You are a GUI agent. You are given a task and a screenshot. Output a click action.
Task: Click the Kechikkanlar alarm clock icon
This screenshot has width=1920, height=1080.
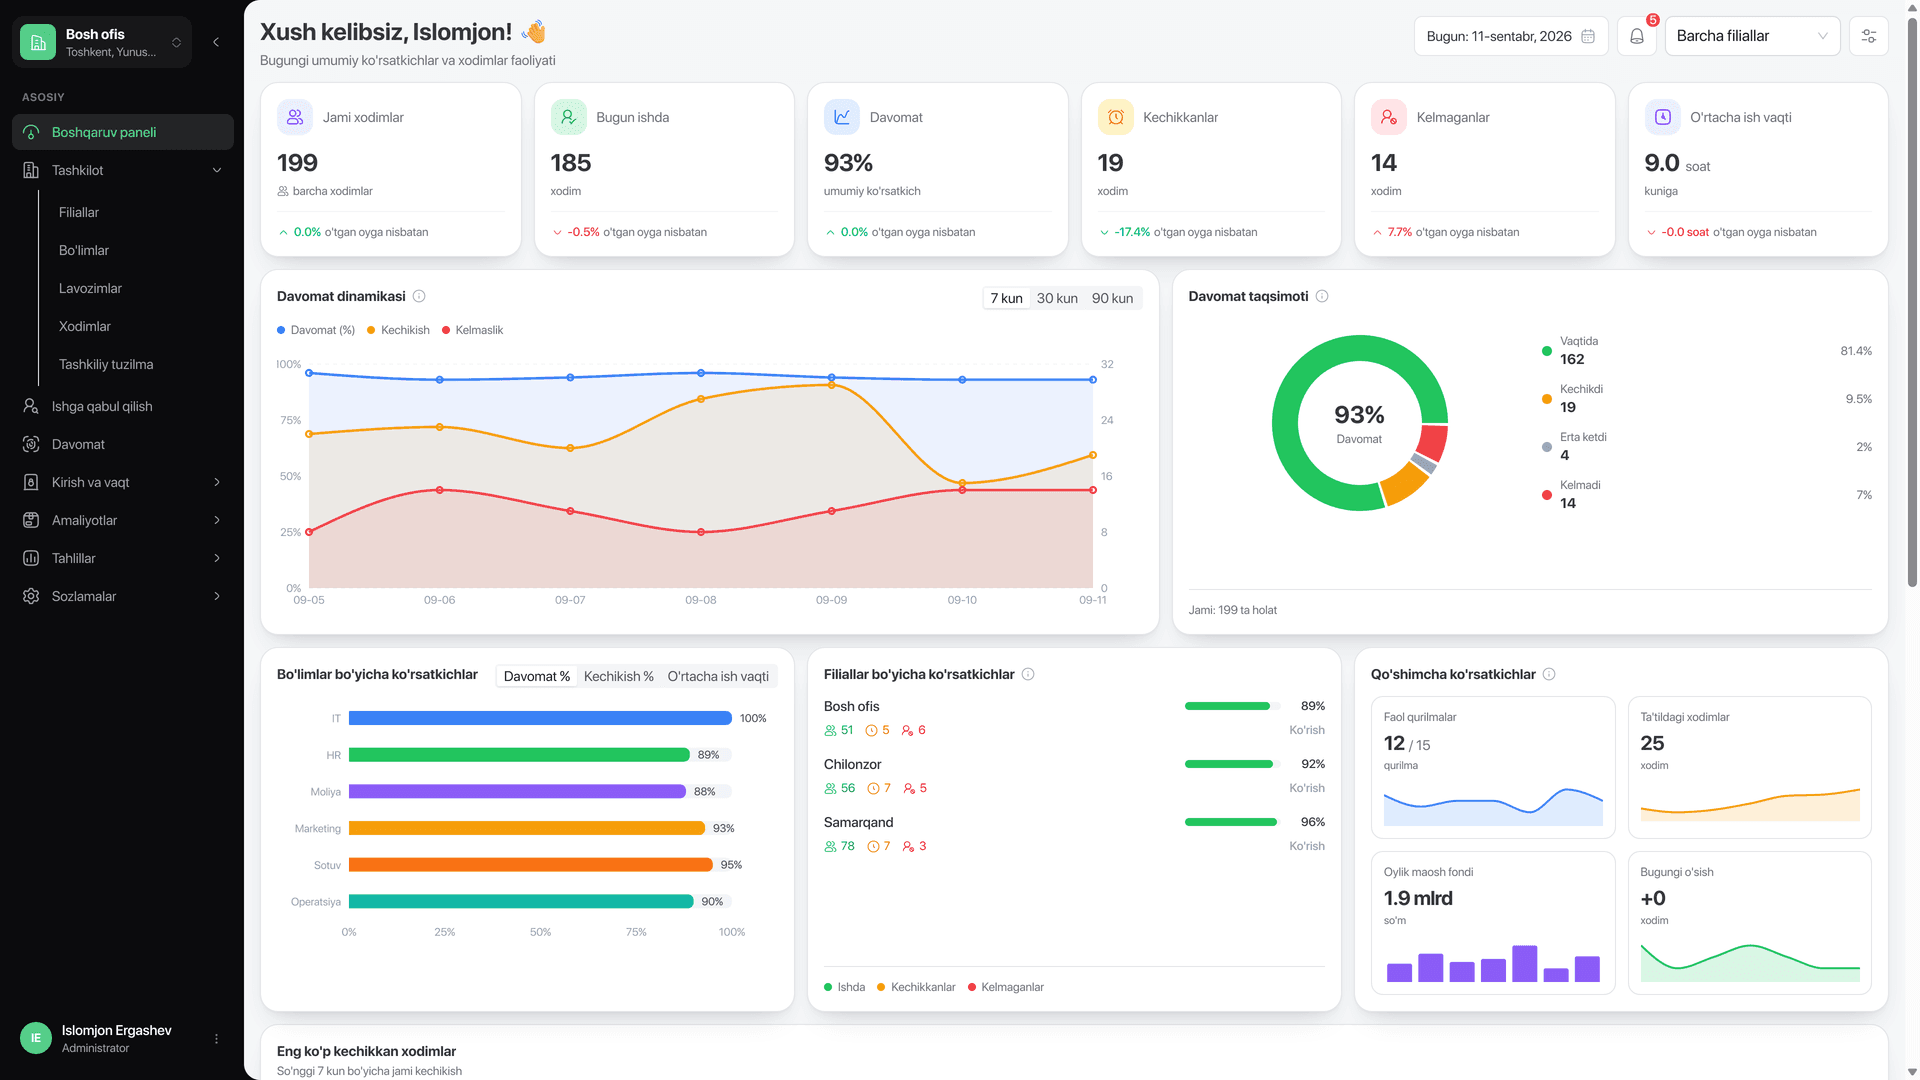pos(1115,117)
